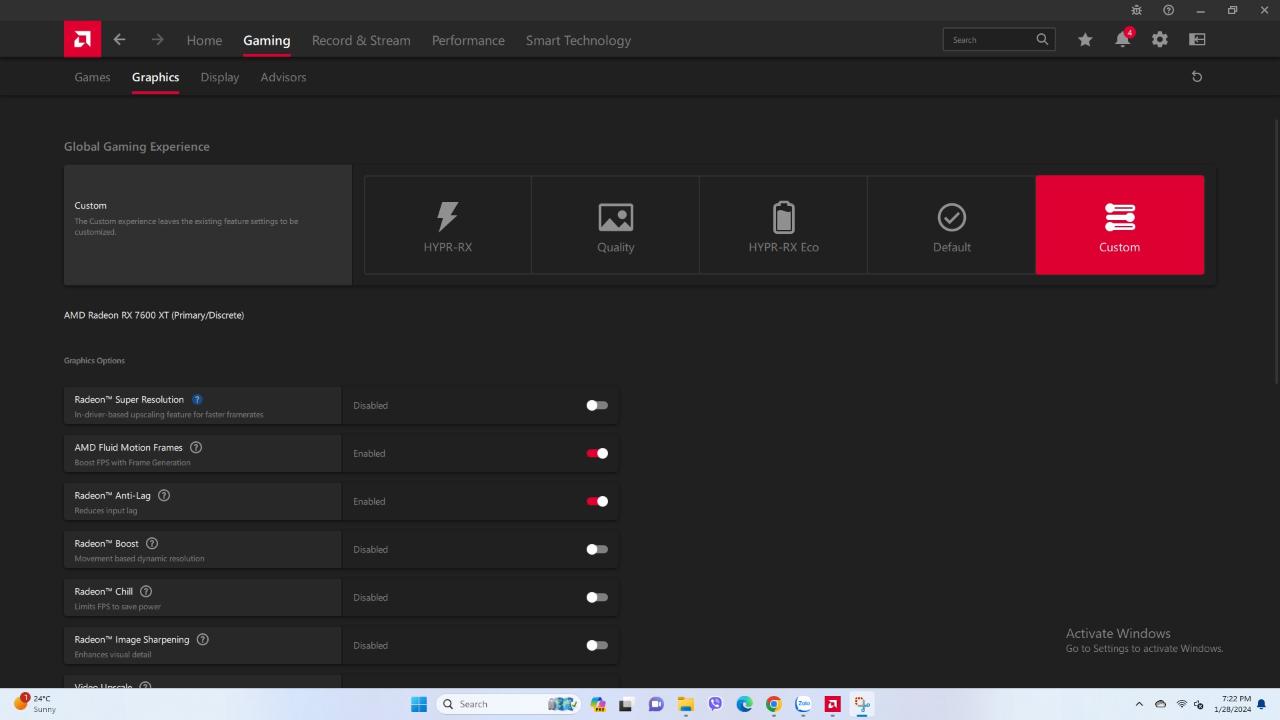Image resolution: width=1280 pixels, height=720 pixels.
Task: Show help for Radeon Boost
Action: (x=152, y=544)
